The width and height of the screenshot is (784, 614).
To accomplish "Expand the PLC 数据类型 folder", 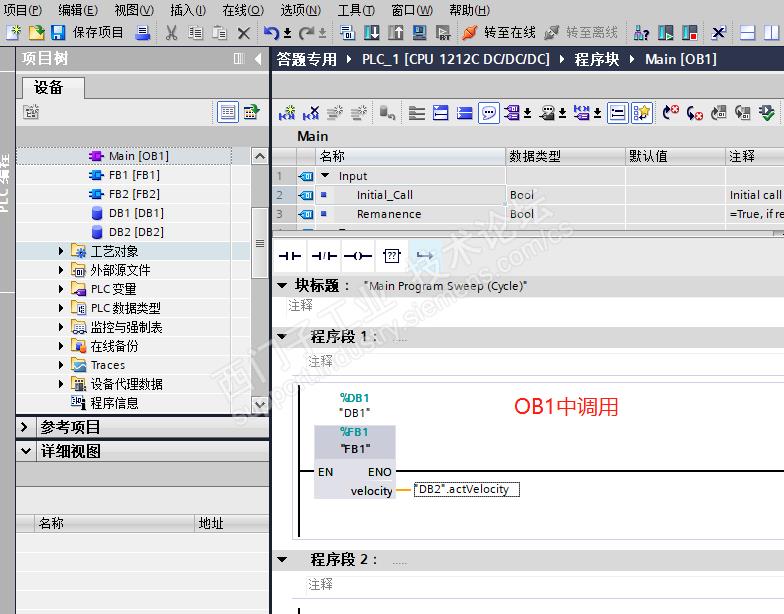I will [60, 308].
